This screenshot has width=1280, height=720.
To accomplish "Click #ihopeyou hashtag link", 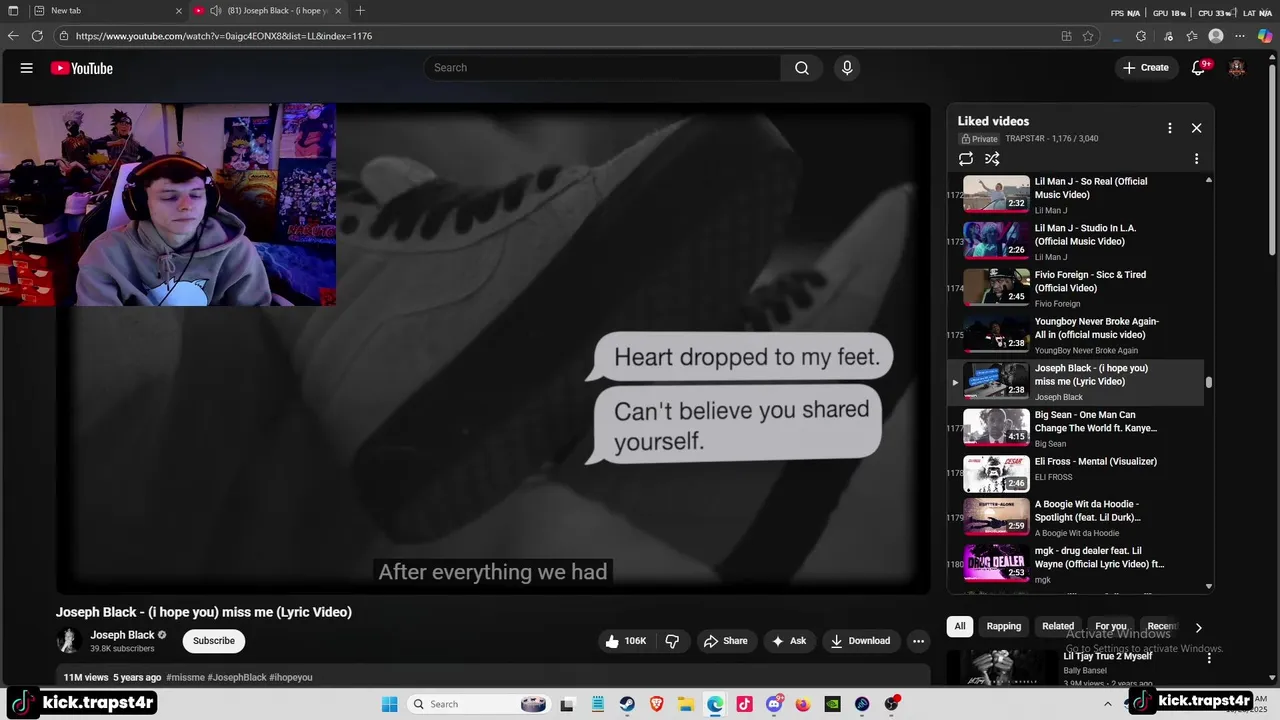I will tap(291, 677).
